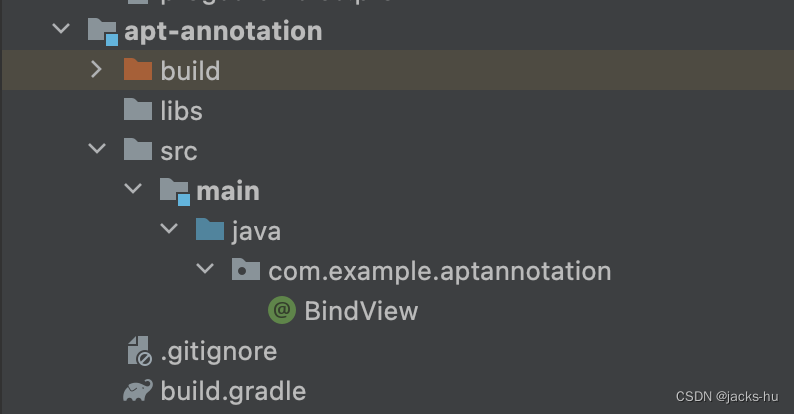Click the orange build folder icon
The image size is (794, 414).
coord(138,70)
